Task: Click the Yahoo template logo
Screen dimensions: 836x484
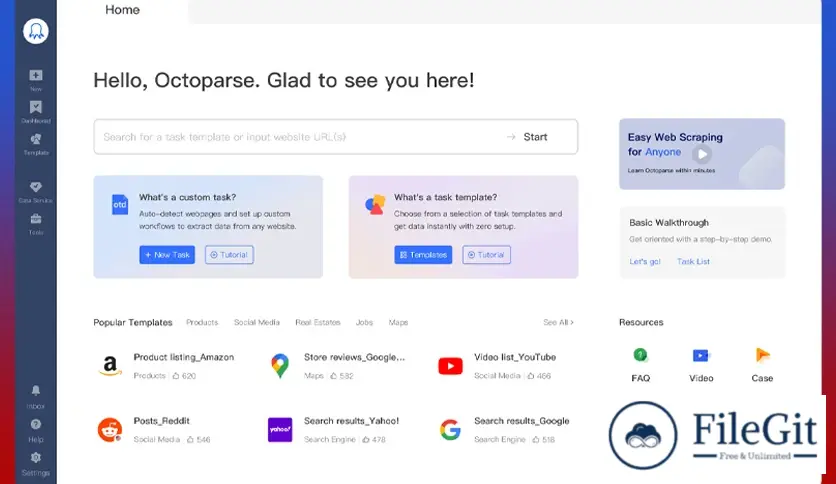Action: 280,430
